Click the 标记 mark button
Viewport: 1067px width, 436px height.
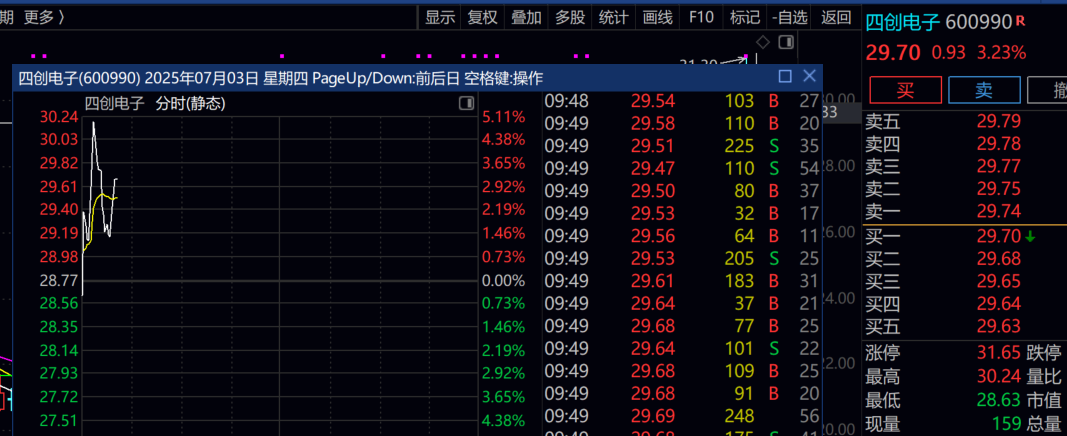coord(744,18)
